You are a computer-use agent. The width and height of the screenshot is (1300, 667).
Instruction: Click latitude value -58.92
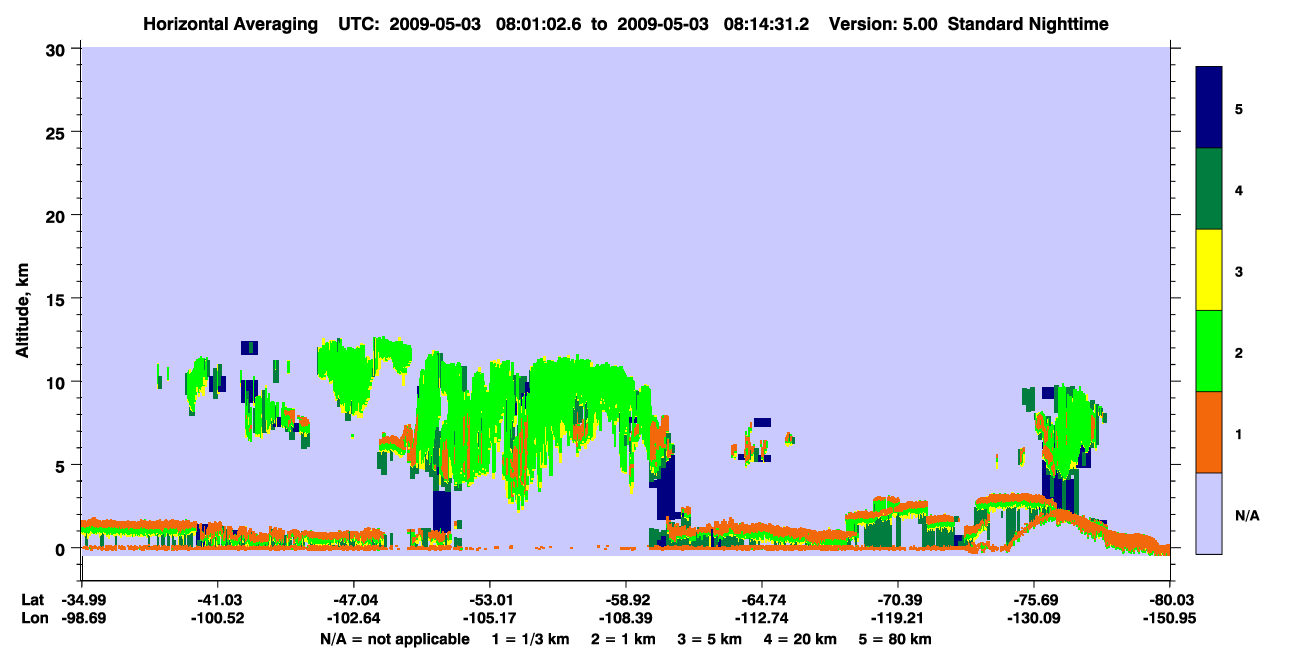pyautogui.click(x=625, y=600)
